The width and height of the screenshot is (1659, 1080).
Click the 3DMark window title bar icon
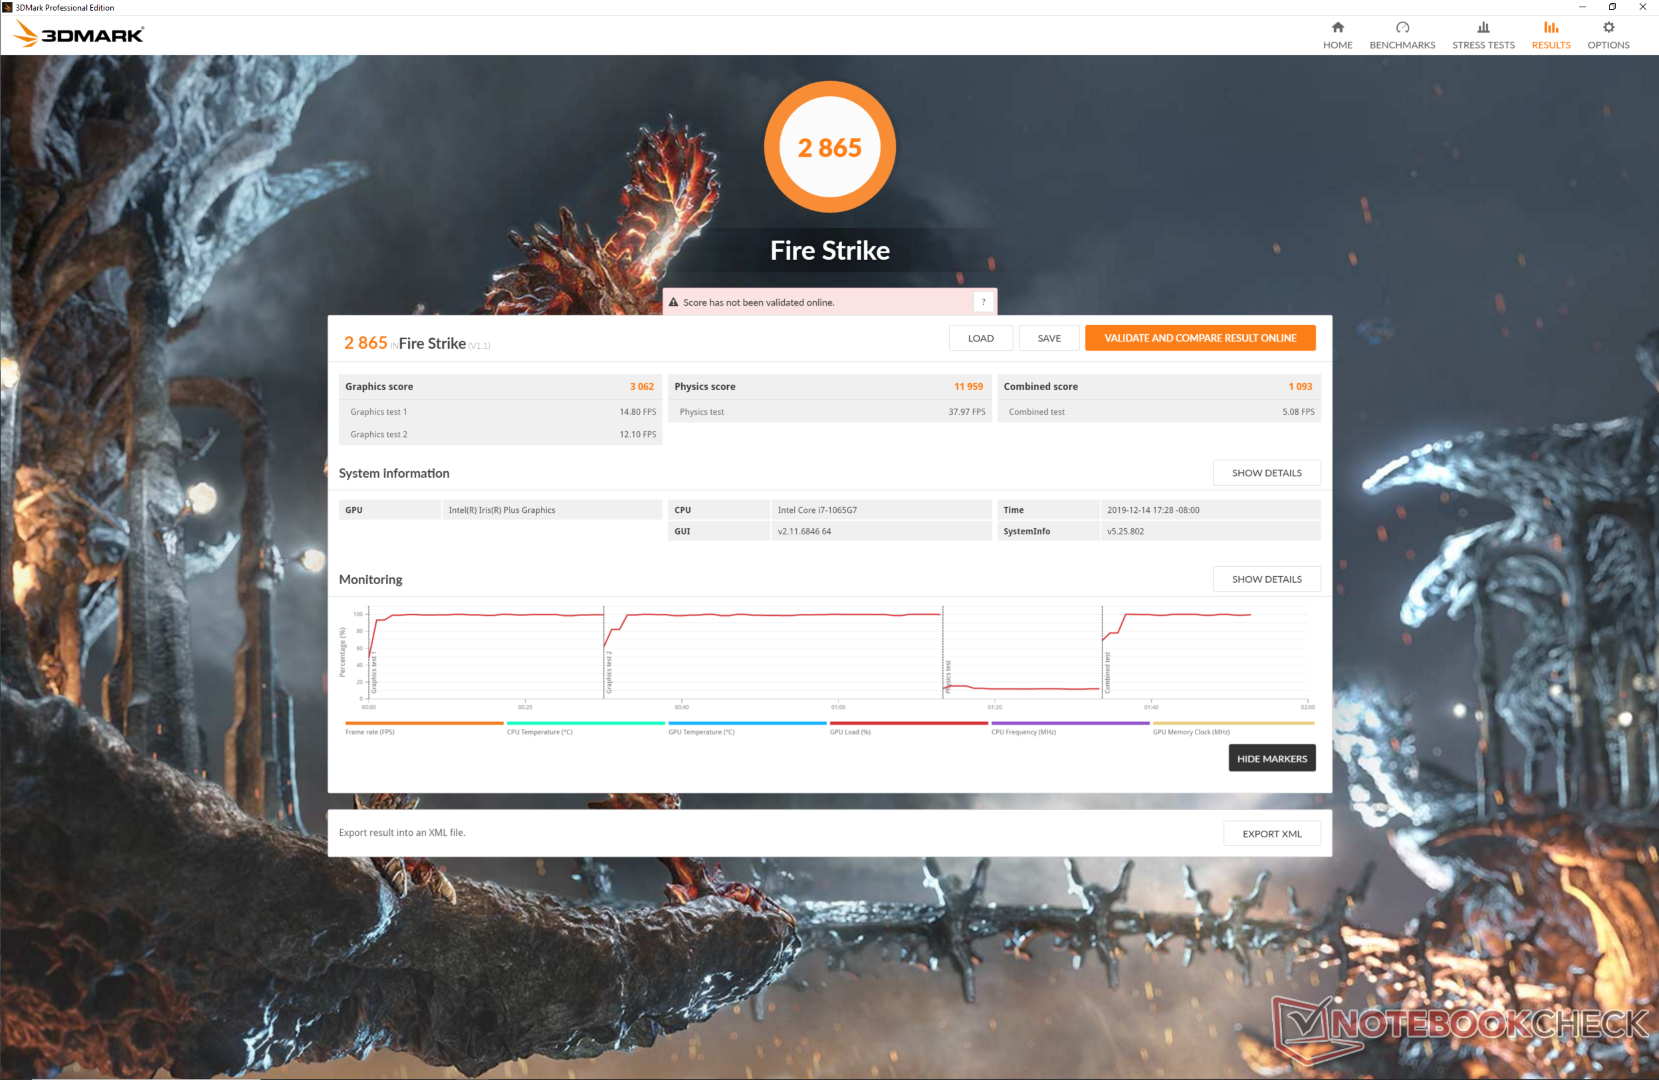[7, 7]
